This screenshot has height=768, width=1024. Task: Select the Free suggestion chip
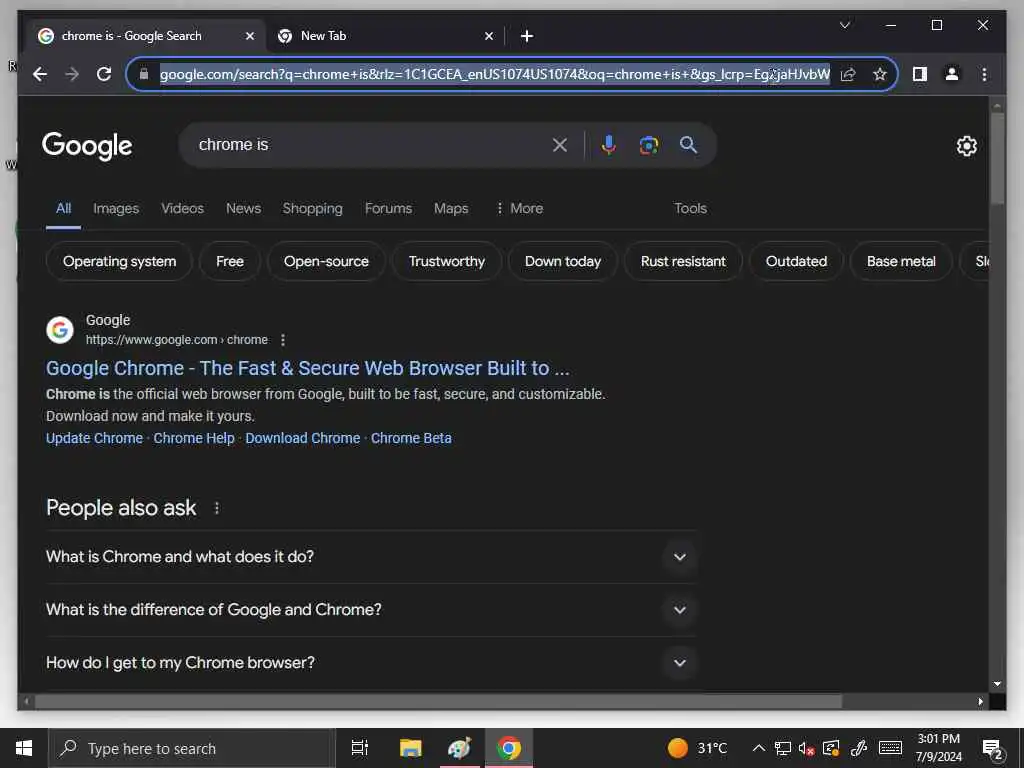pyautogui.click(x=230, y=261)
